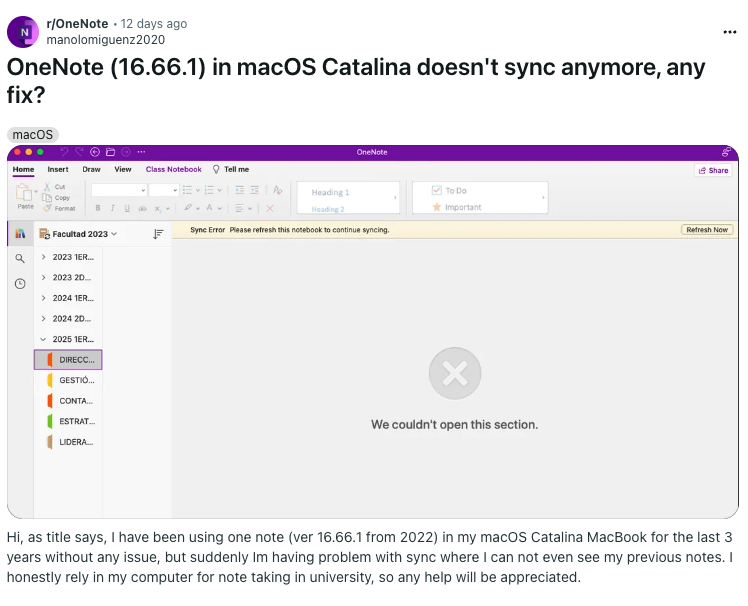Open Recent notes clock icon
The image size is (748, 606).
coord(20,284)
